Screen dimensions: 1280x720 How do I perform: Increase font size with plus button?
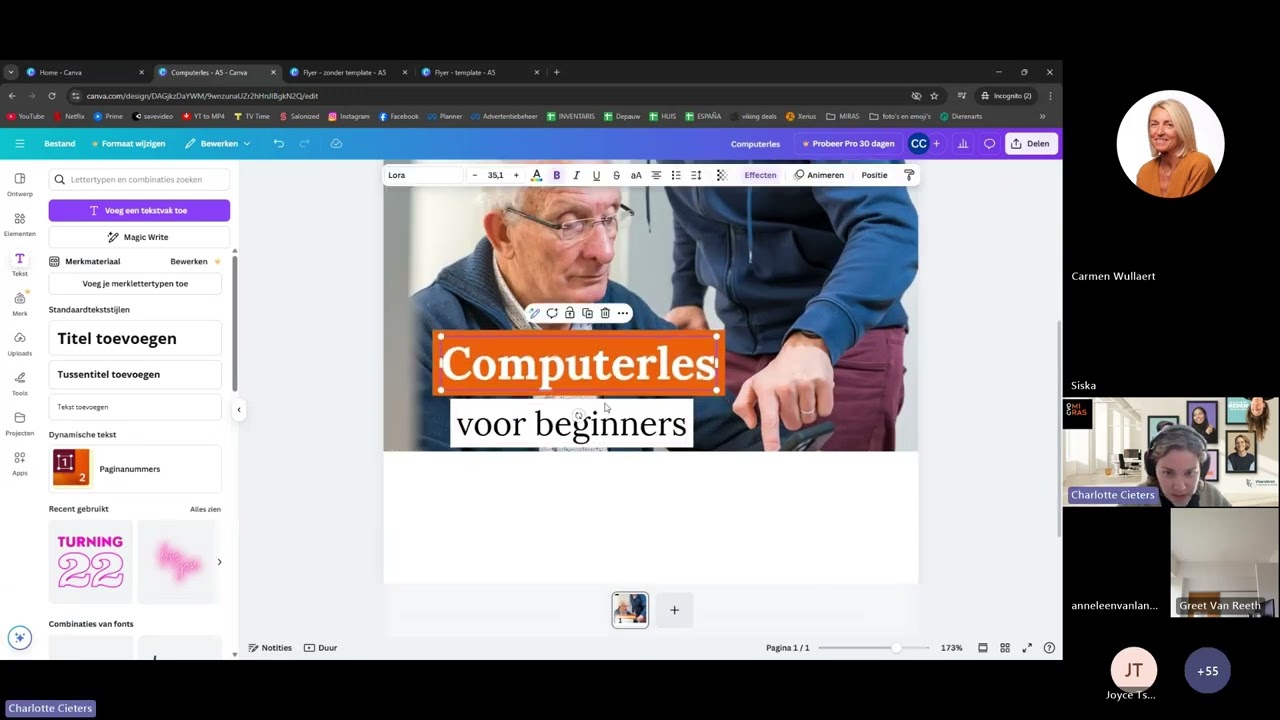(x=516, y=175)
